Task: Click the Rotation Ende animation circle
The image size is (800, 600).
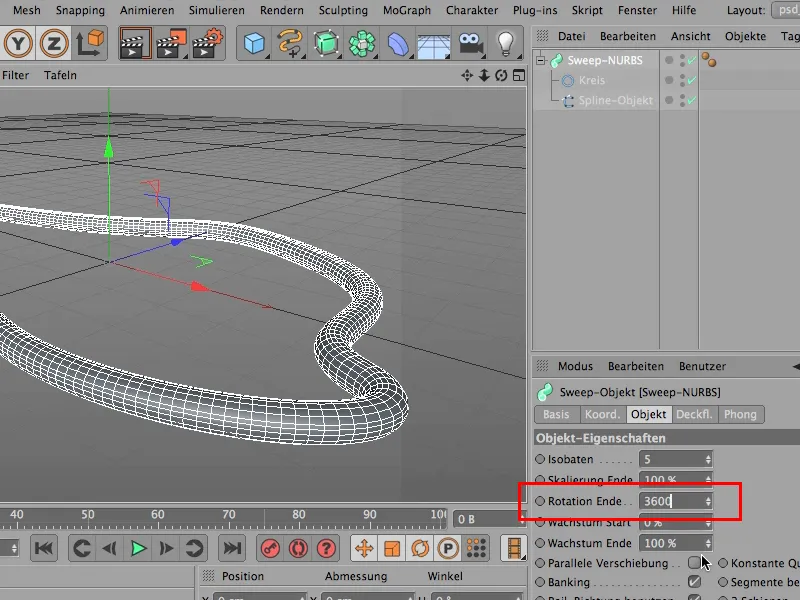Action: pos(540,501)
